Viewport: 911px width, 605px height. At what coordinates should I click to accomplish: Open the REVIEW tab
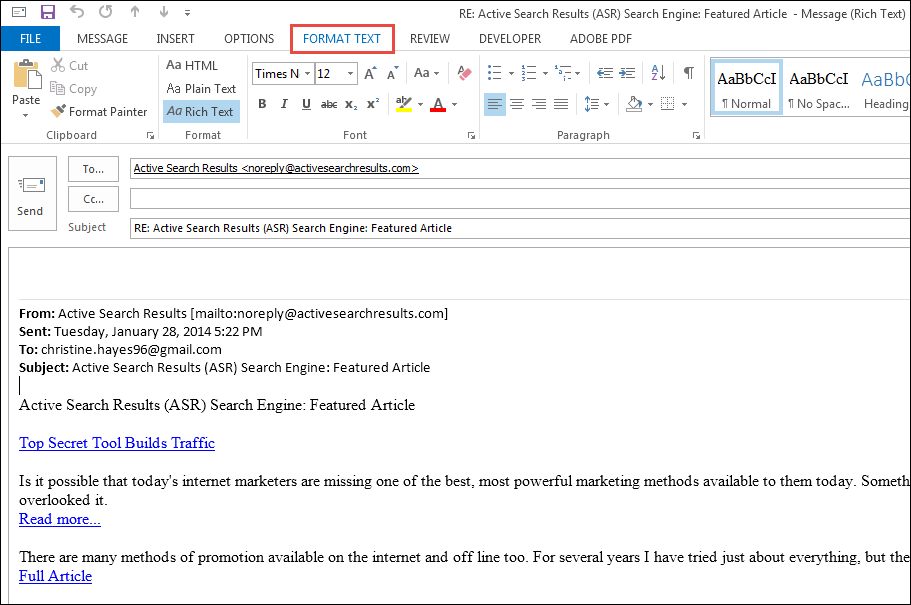pyautogui.click(x=429, y=39)
